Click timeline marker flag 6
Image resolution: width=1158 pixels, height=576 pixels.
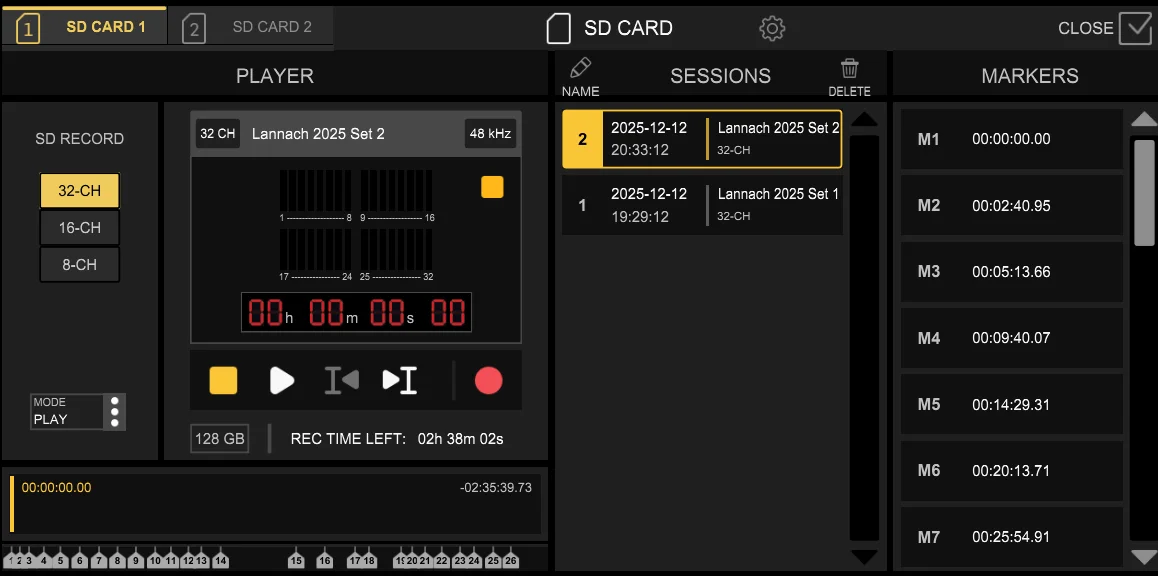click(80, 559)
